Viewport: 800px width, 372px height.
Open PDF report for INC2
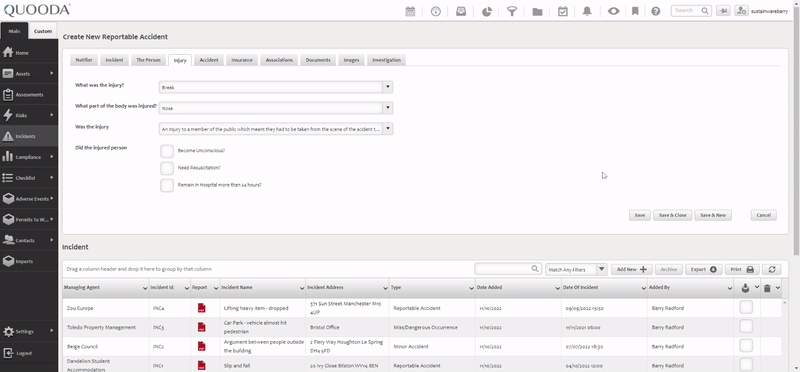point(202,346)
